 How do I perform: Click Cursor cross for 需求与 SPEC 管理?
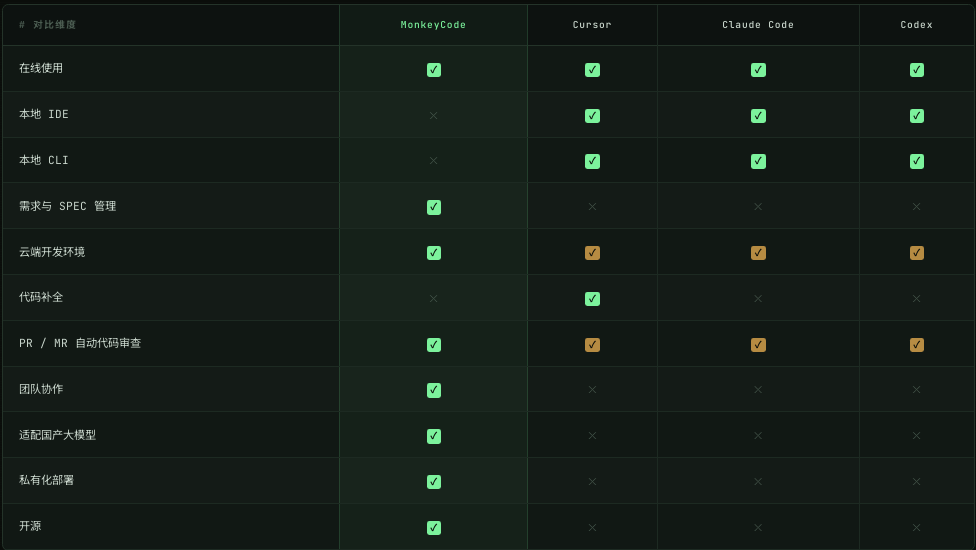click(592, 207)
